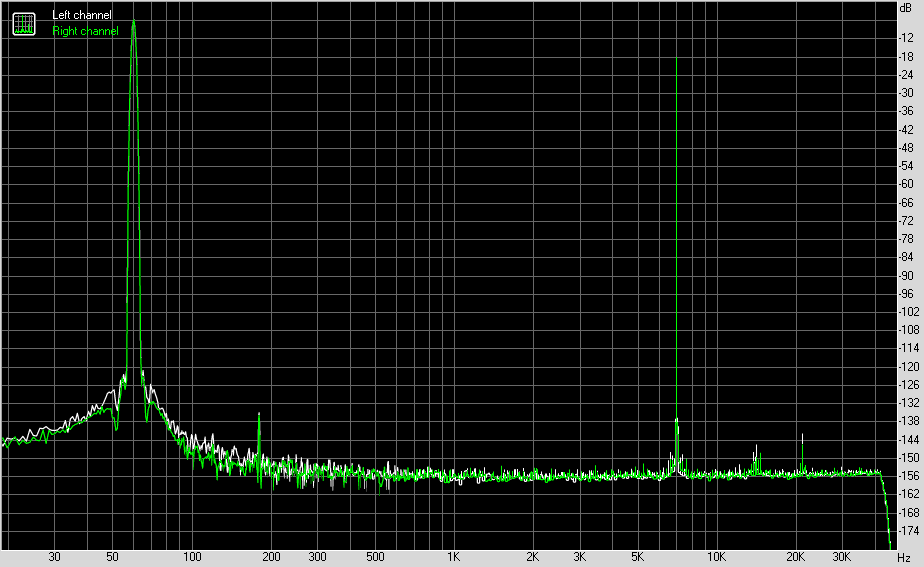The height and width of the screenshot is (567, 924).
Task: Click the top of the 7 kHz green spike
Action: point(676,59)
